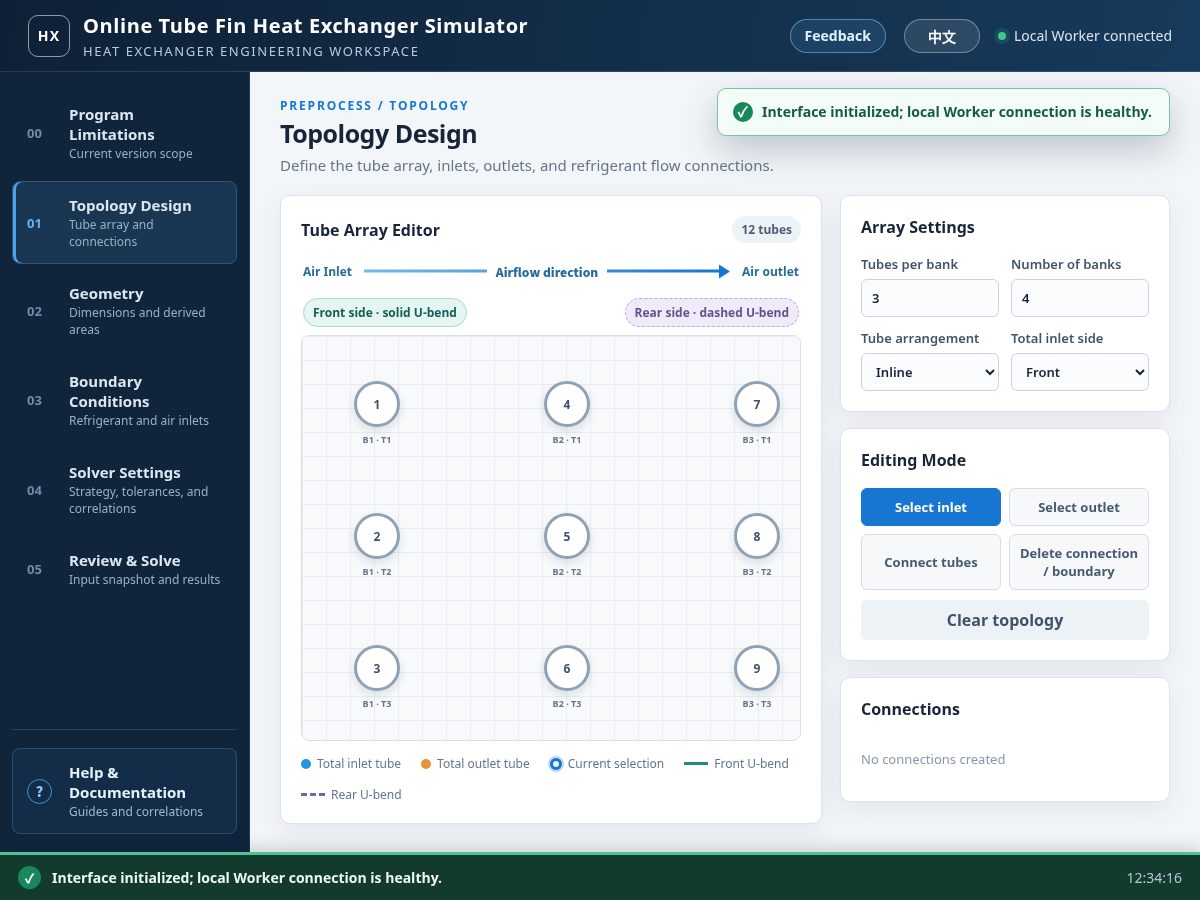
Task: Click the Worker connection status dot
Action: click(x=1002, y=36)
